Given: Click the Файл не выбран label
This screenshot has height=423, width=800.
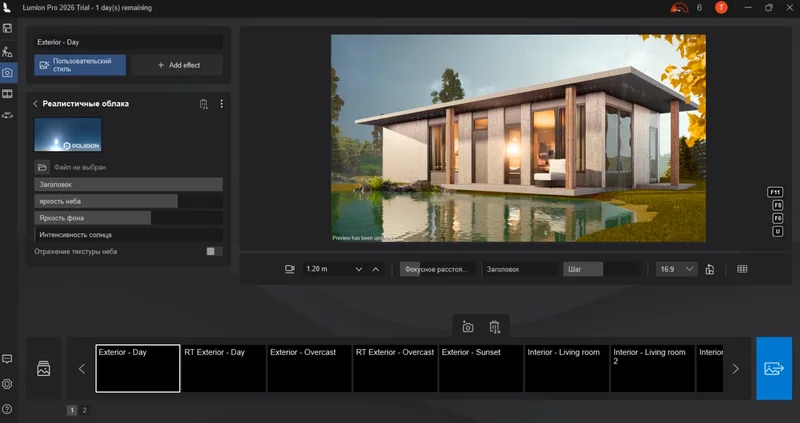Looking at the screenshot, I should (80, 167).
